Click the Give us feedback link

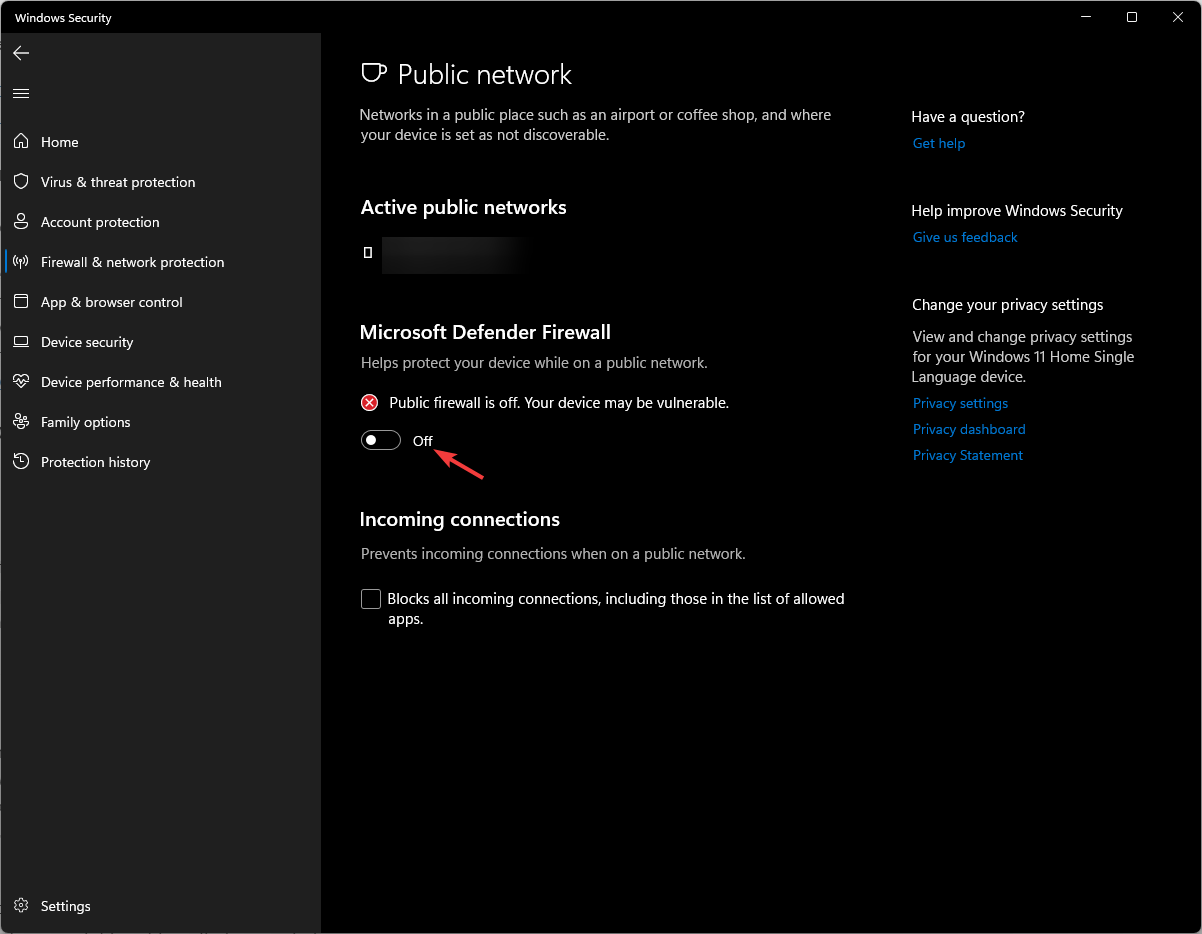click(965, 237)
